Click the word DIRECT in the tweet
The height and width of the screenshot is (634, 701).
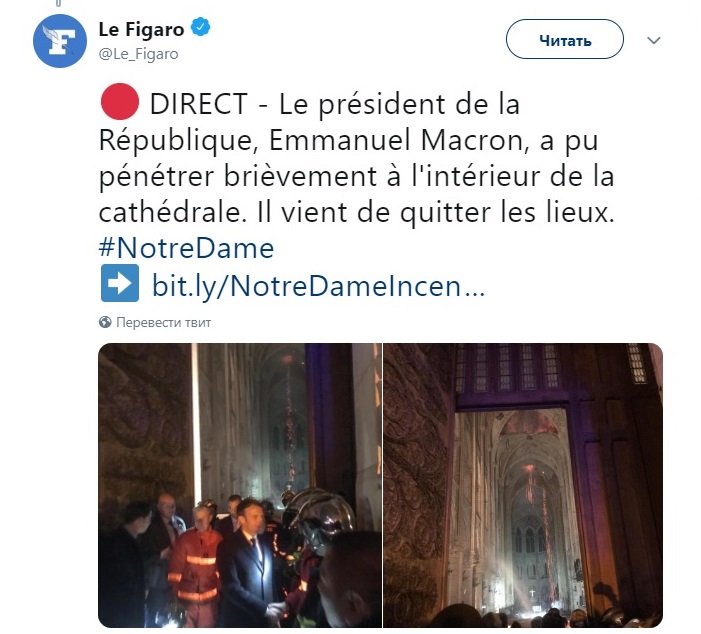click(x=198, y=103)
